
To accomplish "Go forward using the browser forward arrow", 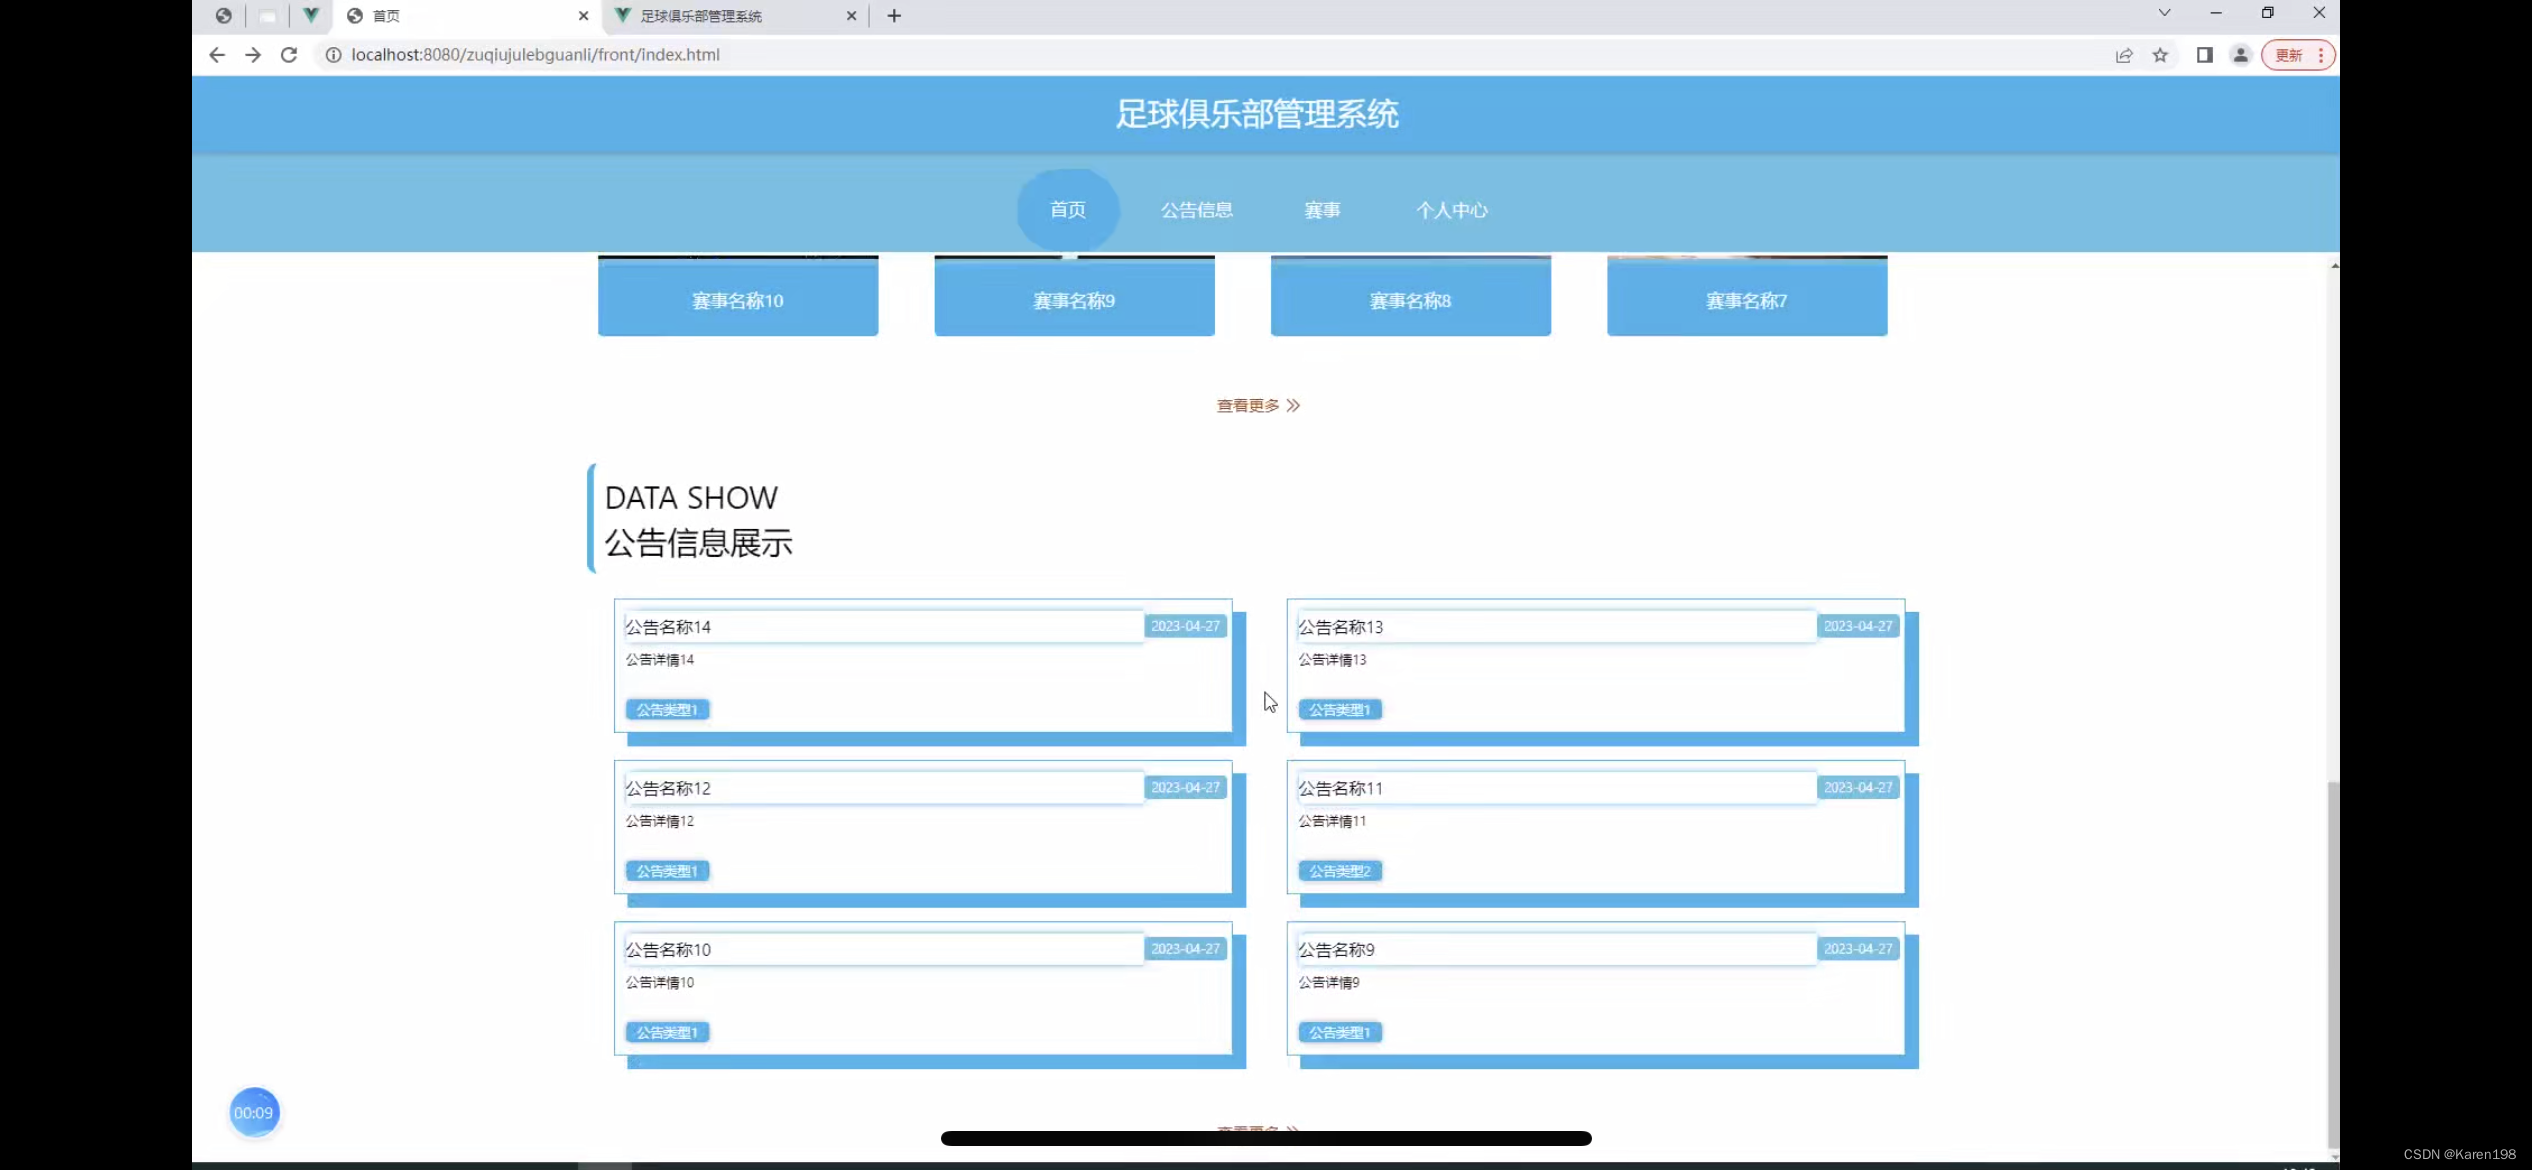I will pos(253,55).
